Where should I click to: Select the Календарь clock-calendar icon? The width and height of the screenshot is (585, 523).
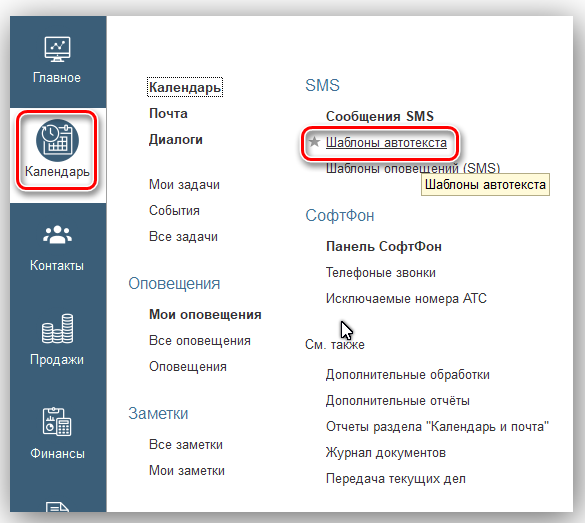pyautogui.click(x=57, y=141)
